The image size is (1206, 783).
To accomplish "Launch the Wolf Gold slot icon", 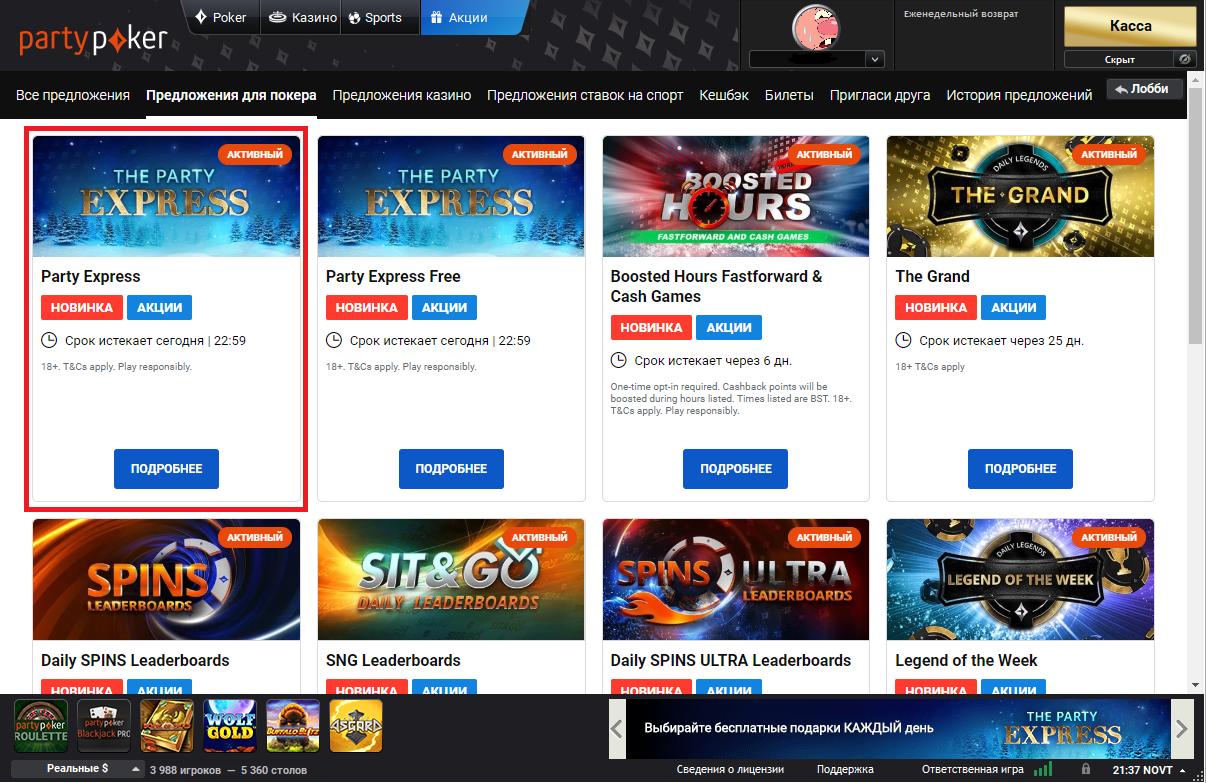I will 230,726.
